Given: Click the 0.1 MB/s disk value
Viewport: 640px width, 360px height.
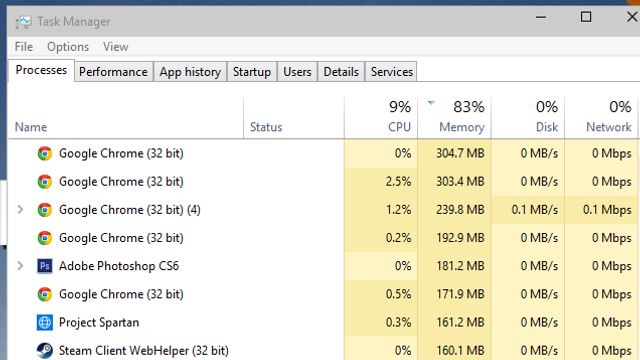Looking at the screenshot, I should coord(535,210).
